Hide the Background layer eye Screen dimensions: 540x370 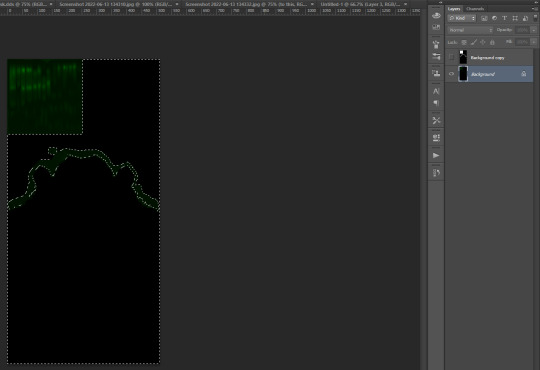tap(451, 74)
